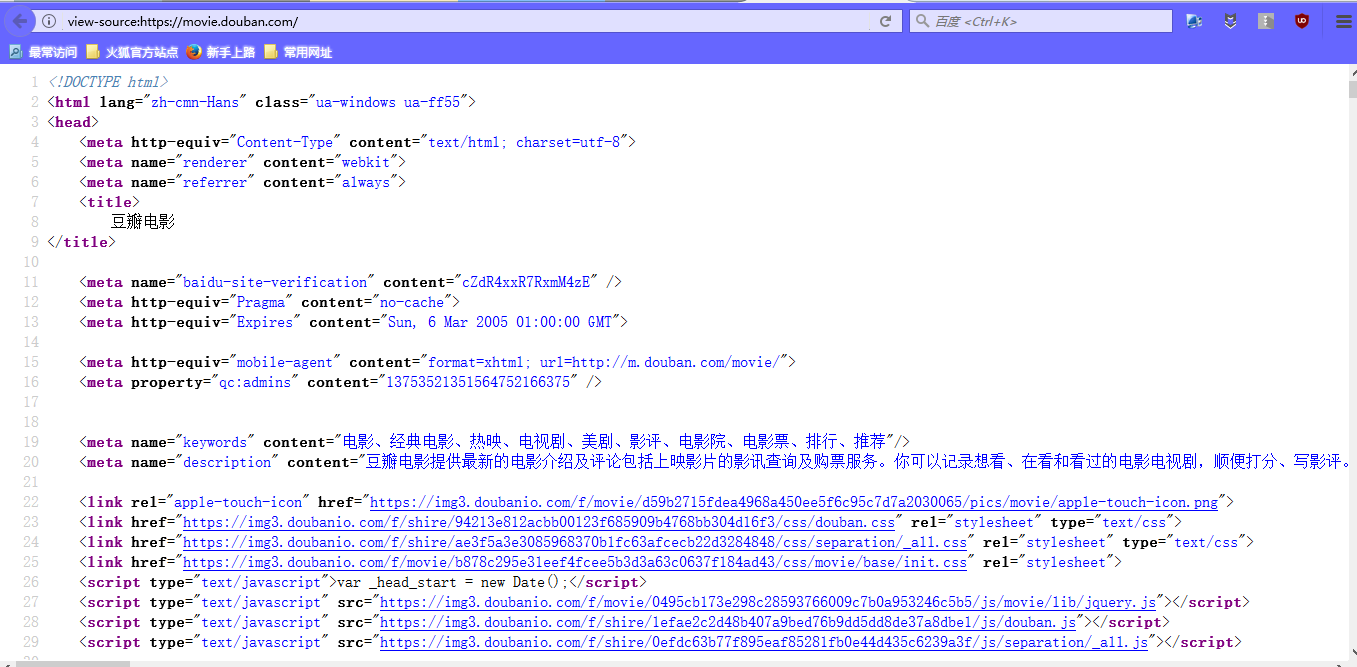Open the 火狐官方站点 bookmark folder
Image resolution: width=1357 pixels, height=667 pixels.
(132, 52)
